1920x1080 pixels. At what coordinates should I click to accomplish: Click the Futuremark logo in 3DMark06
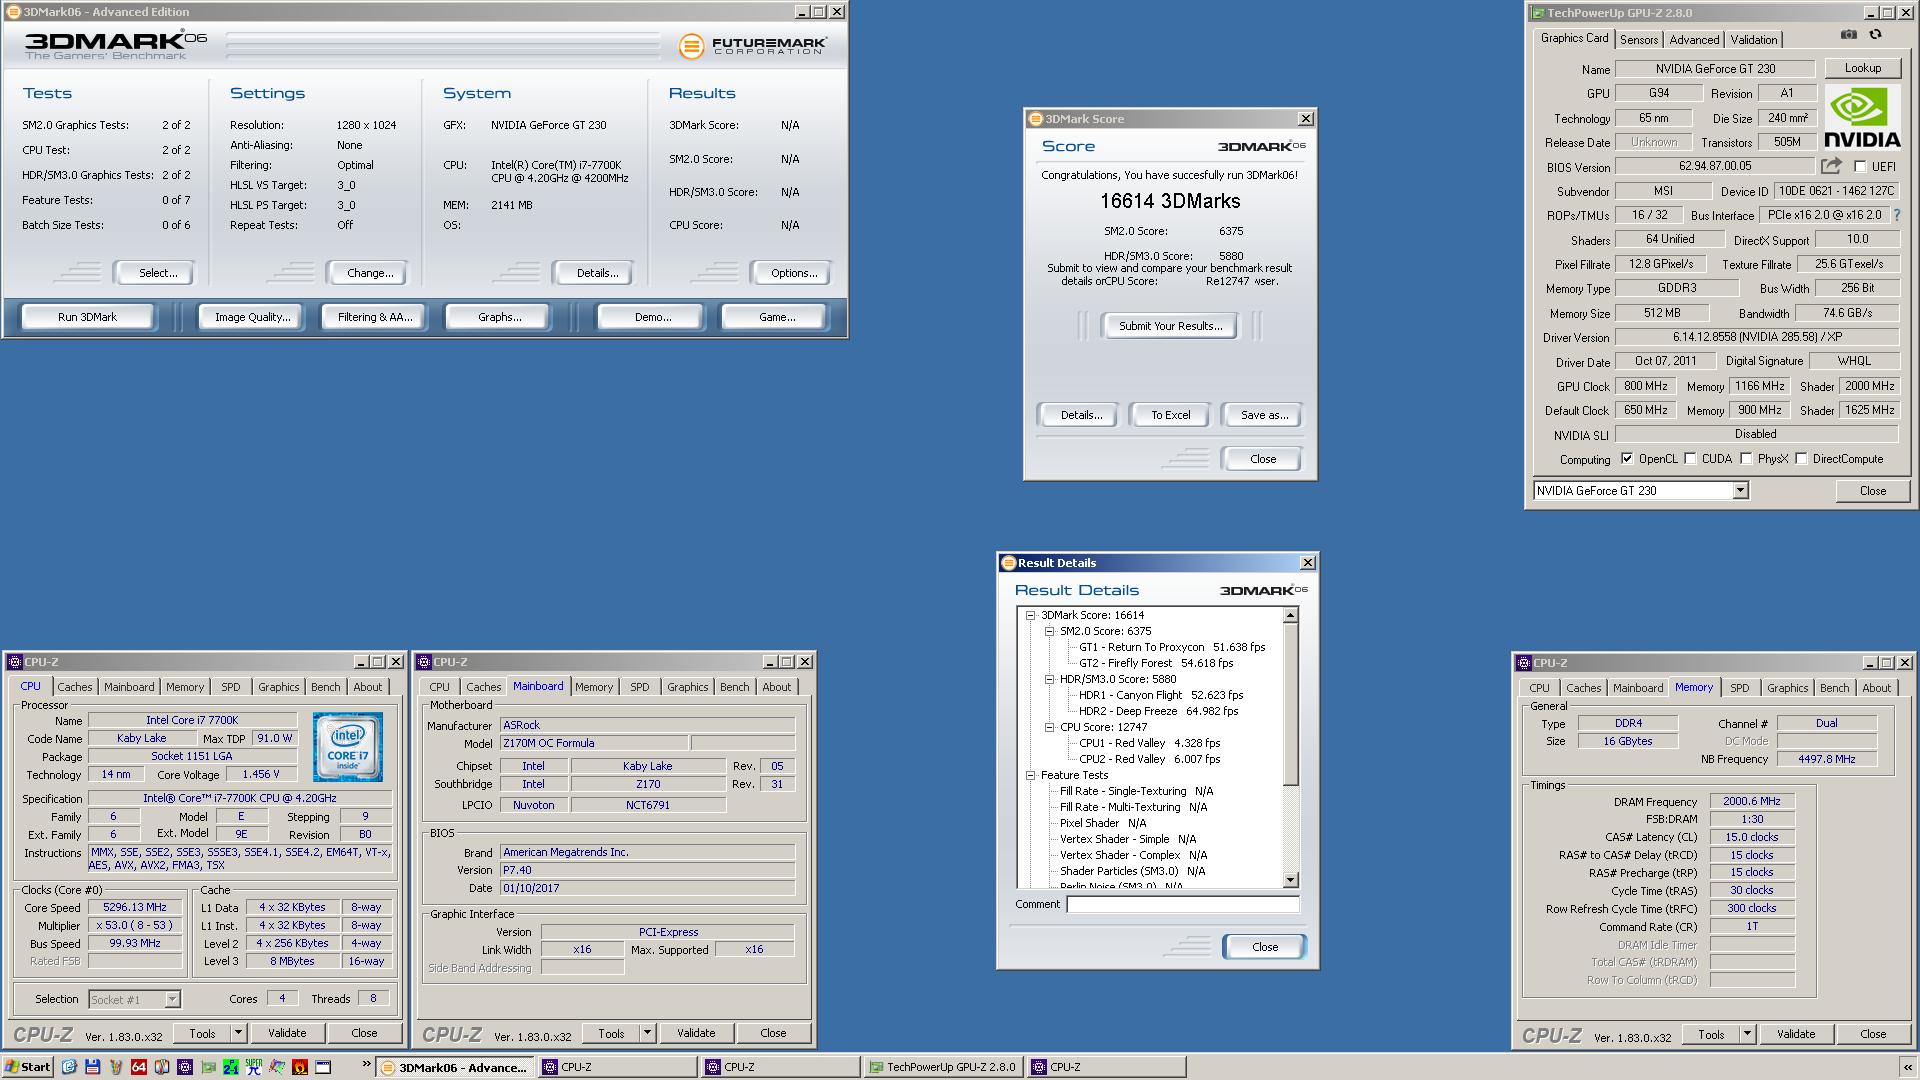click(x=752, y=46)
